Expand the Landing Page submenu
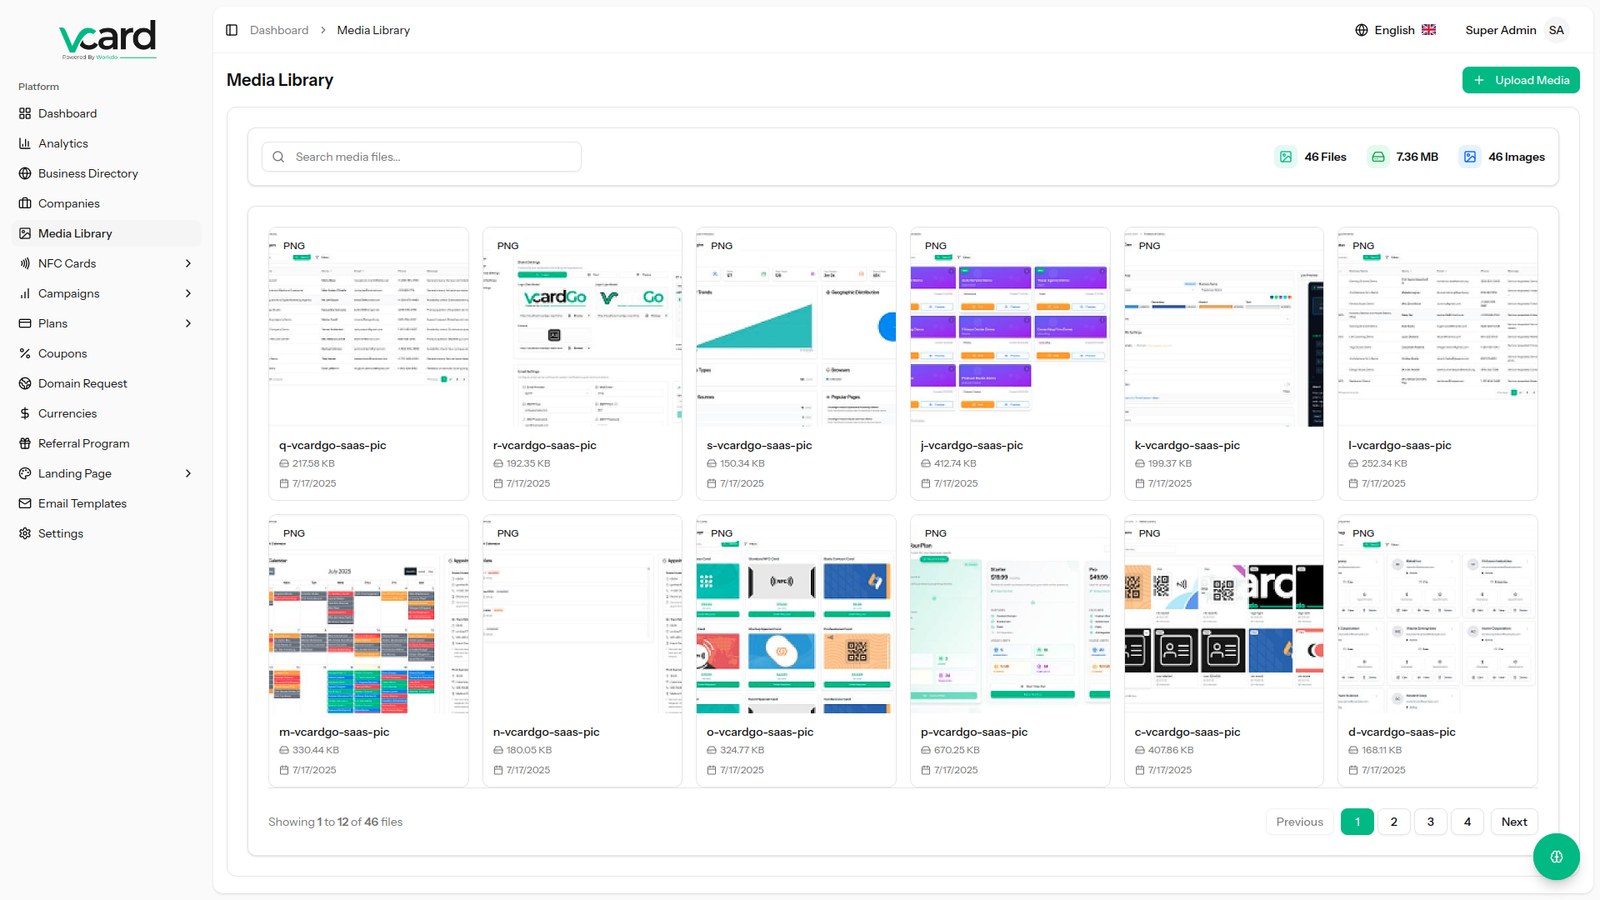Screen dimensions: 1600x900 click(188, 474)
